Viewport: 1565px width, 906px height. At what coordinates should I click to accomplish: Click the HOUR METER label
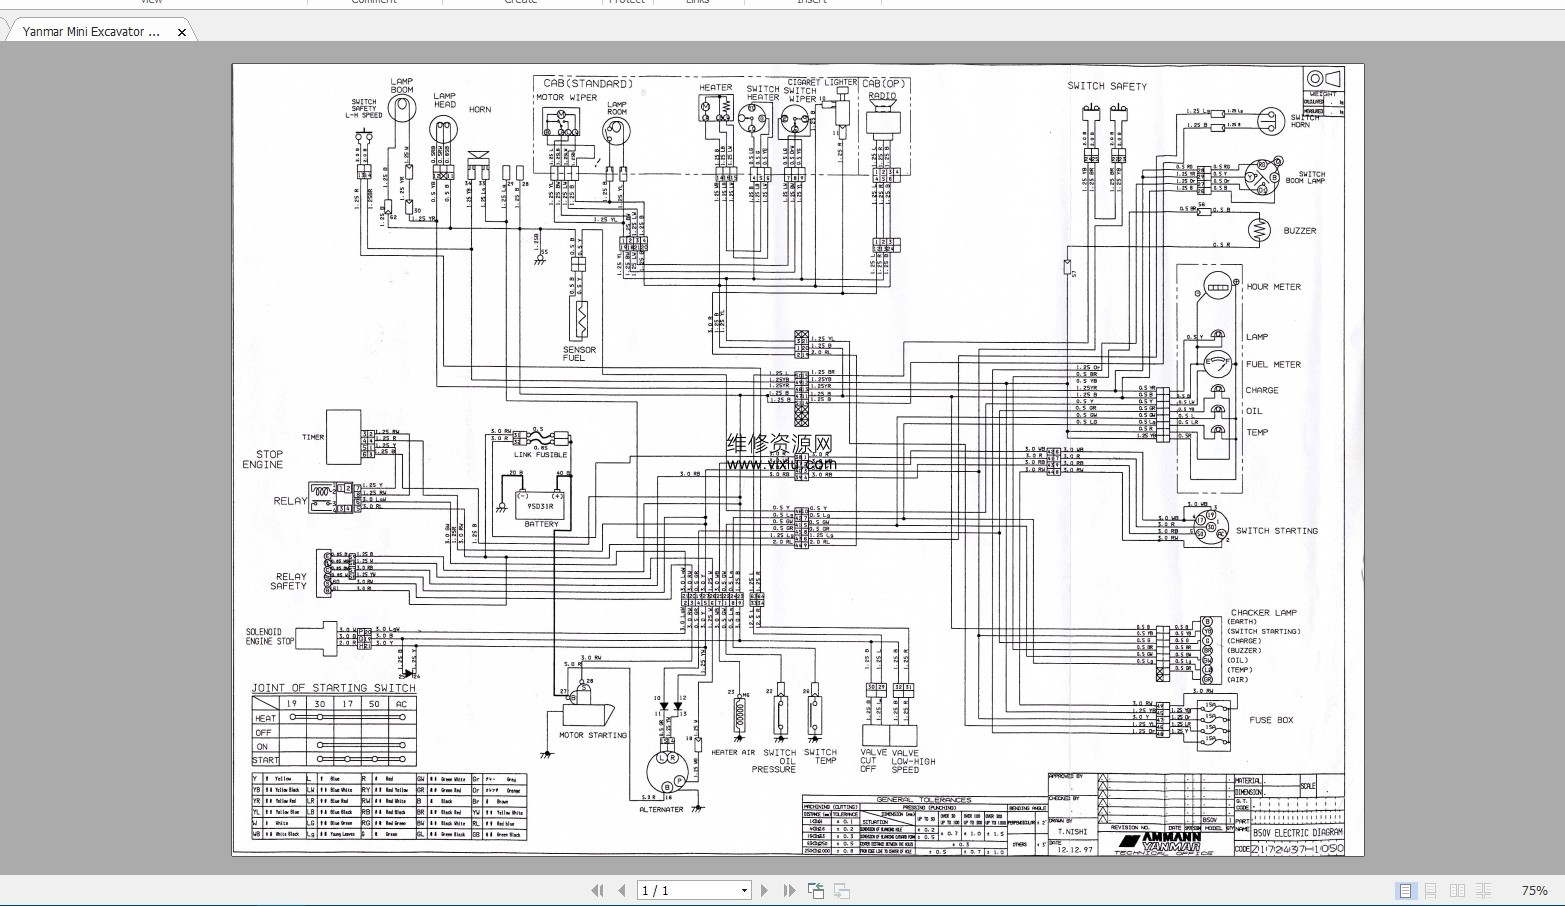1274,287
